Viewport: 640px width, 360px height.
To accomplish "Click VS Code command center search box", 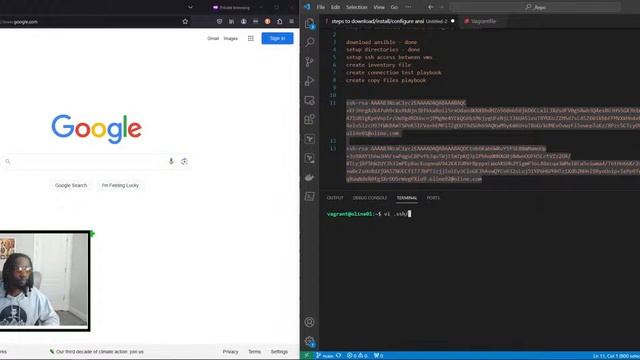I will pos(536,7).
